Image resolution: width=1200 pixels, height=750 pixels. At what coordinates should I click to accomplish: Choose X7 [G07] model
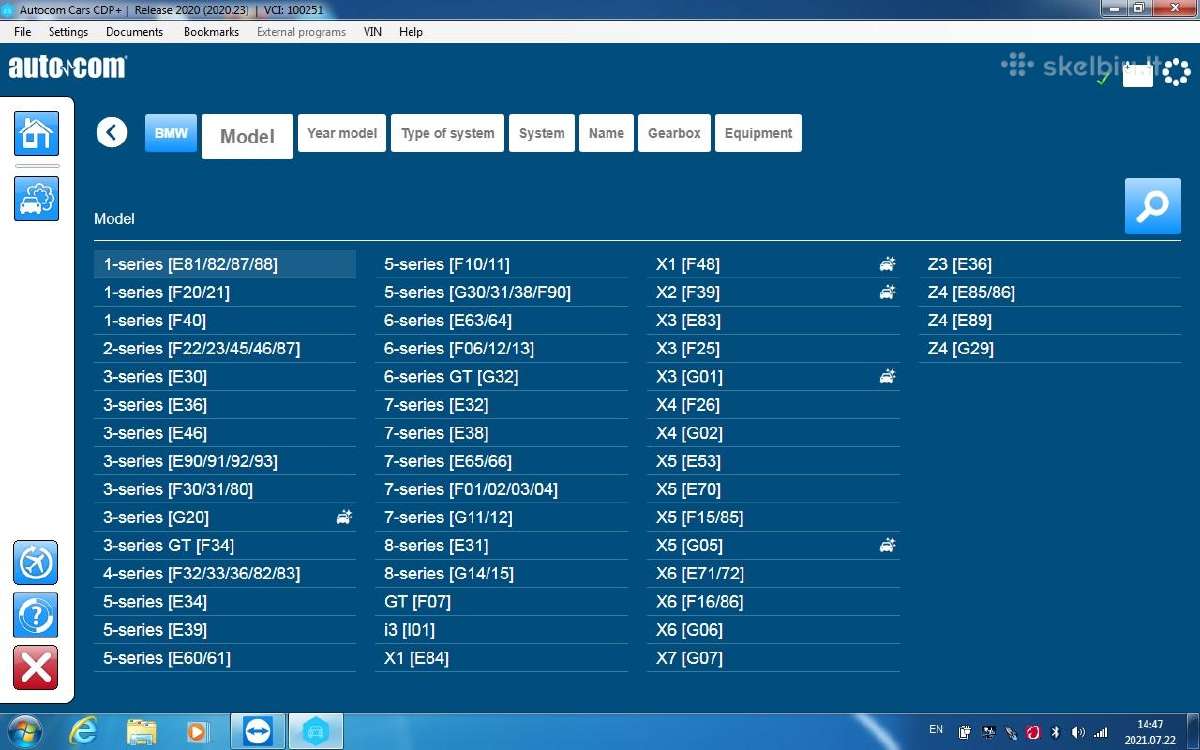pos(773,658)
